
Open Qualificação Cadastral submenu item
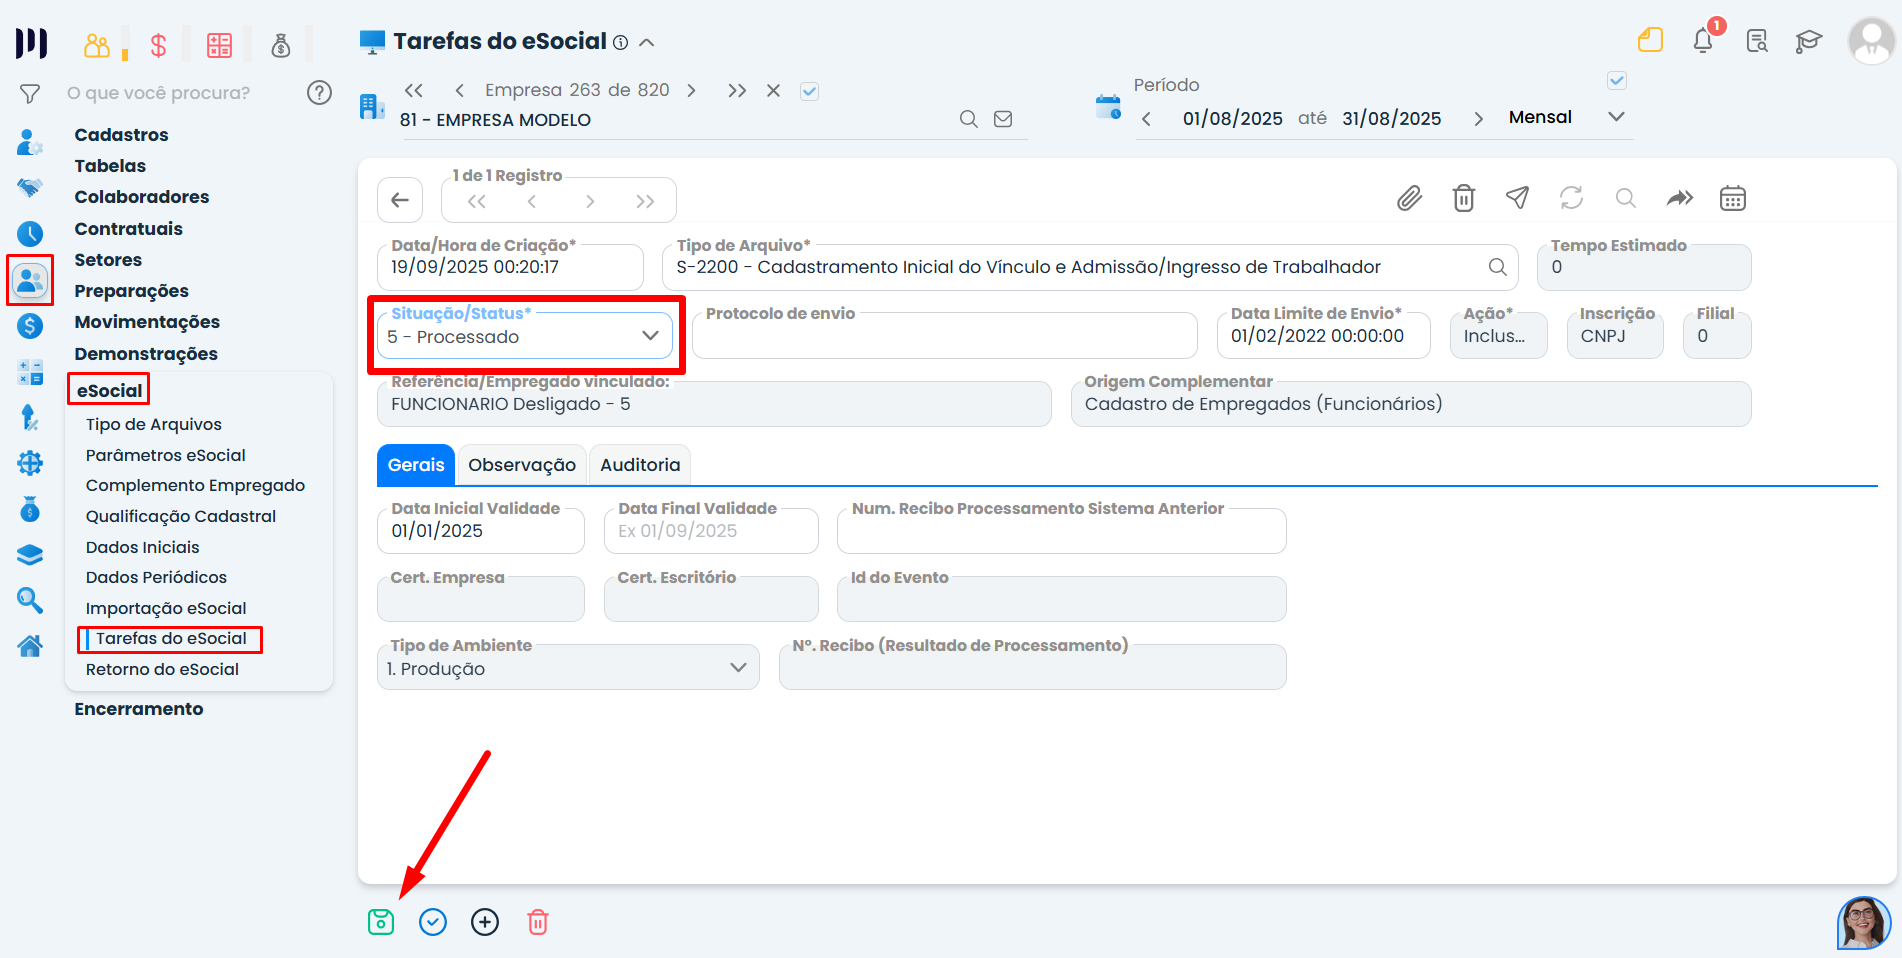(x=181, y=516)
